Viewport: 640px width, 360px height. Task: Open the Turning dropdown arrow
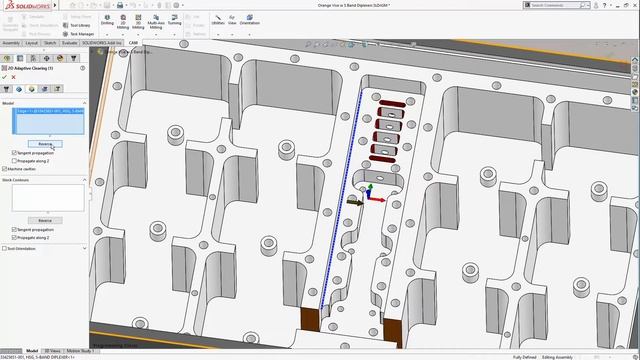(174, 34)
